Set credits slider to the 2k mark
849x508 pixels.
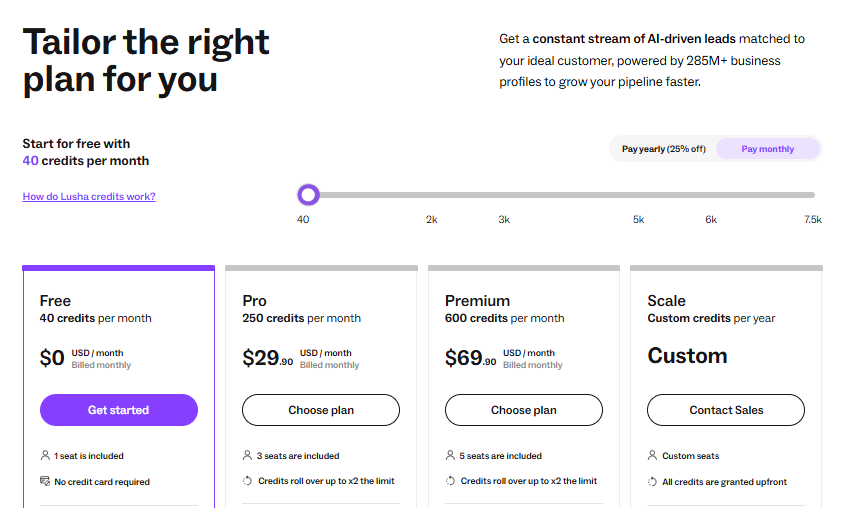pos(431,195)
